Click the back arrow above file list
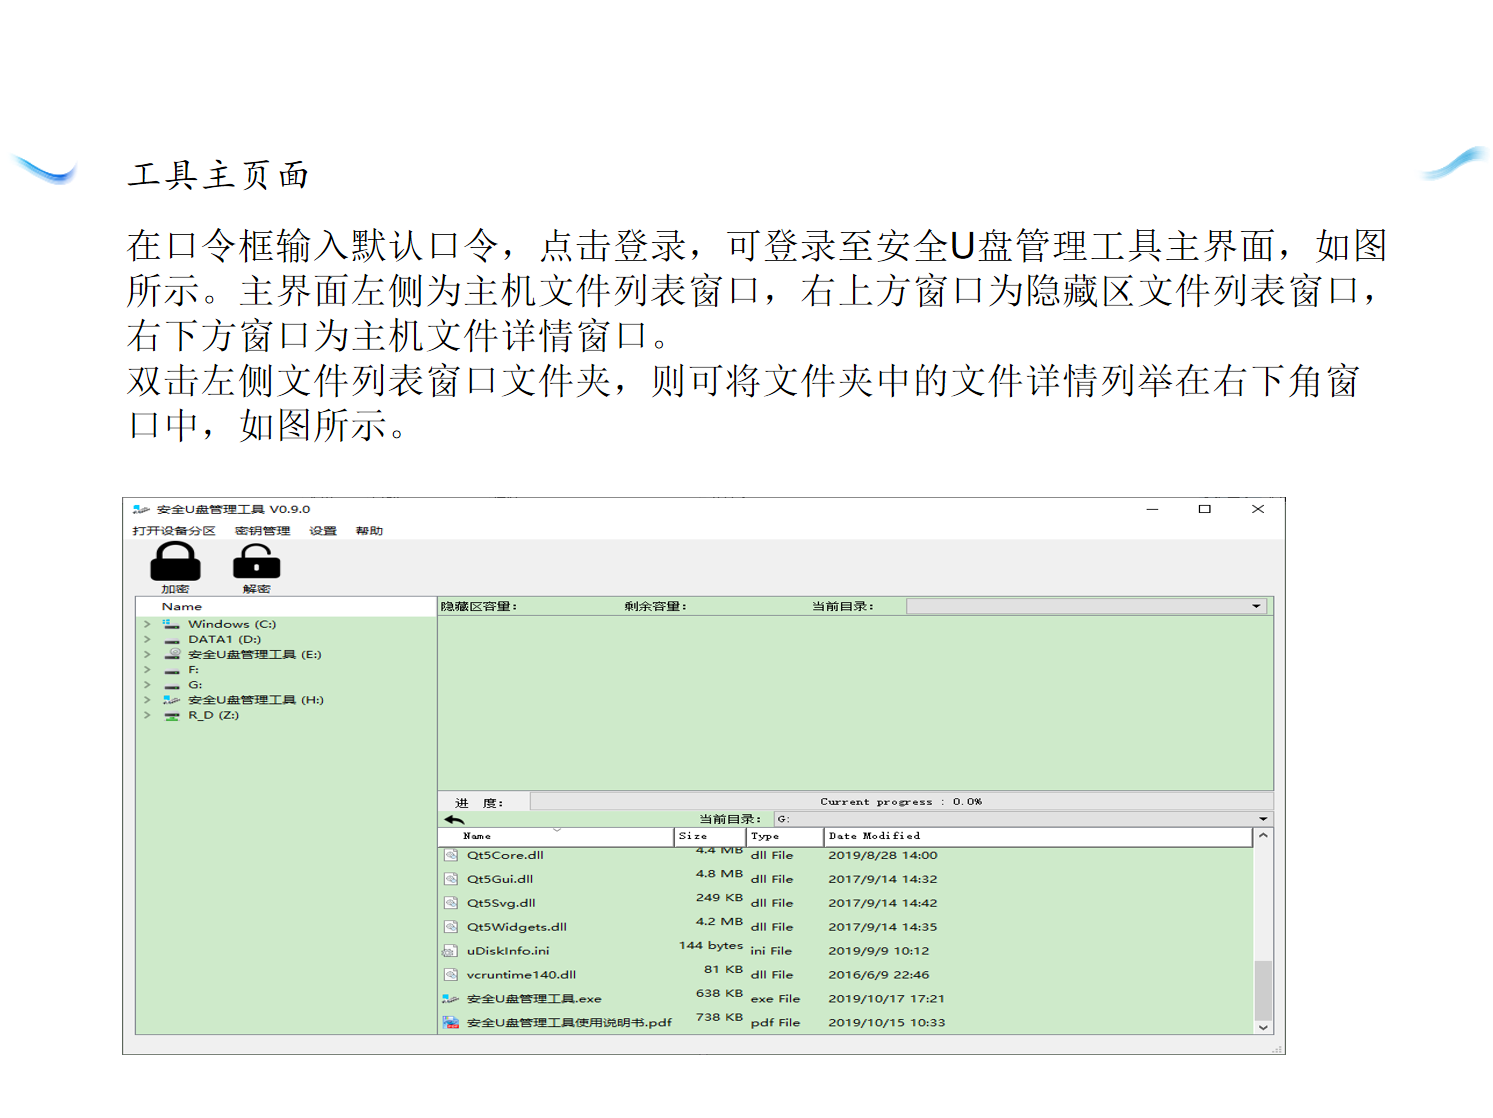Screen dimensions: 1493x1118 tap(455, 819)
